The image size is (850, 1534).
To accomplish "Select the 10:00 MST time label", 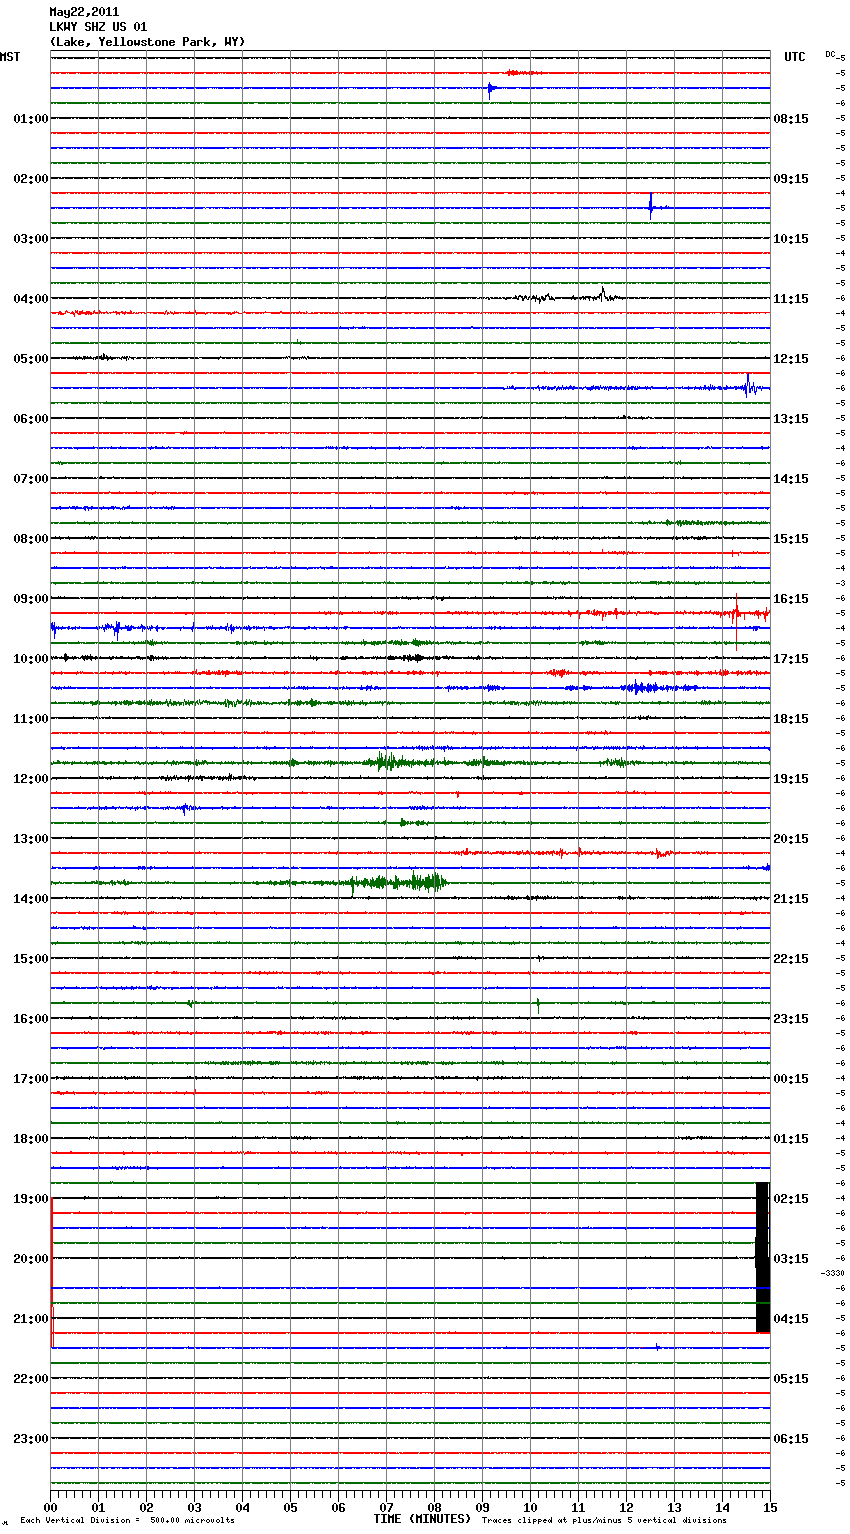I will [30, 658].
